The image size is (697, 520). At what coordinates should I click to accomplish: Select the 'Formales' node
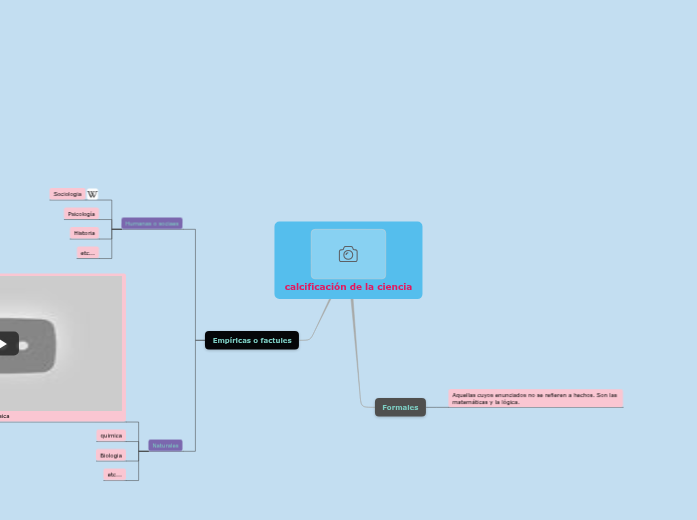coord(400,407)
